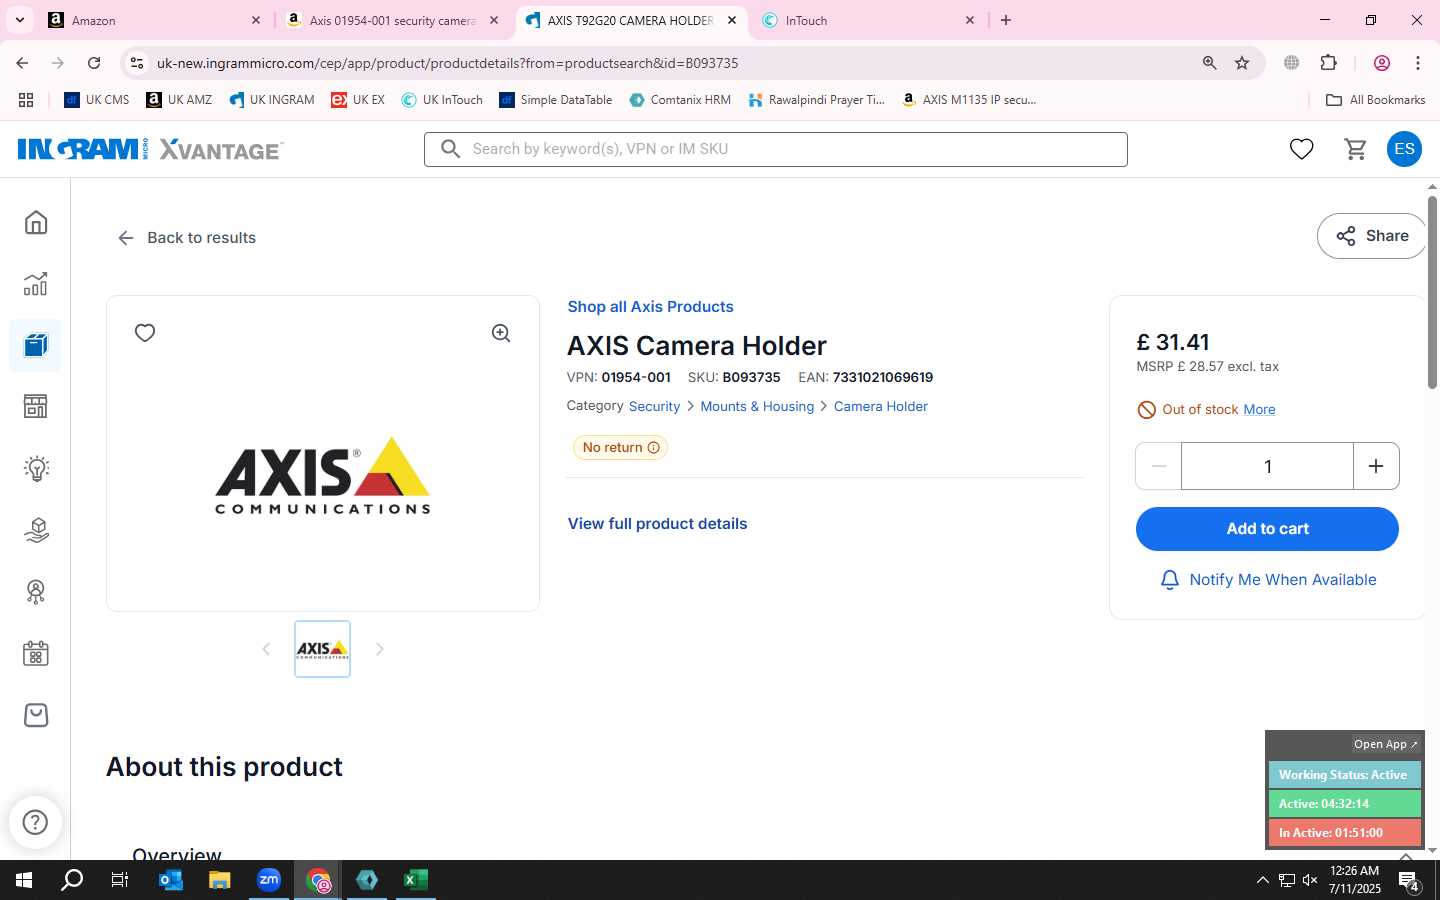Open the wishlist heart in header
Viewport: 1440px width, 900px height.
coord(1301,149)
